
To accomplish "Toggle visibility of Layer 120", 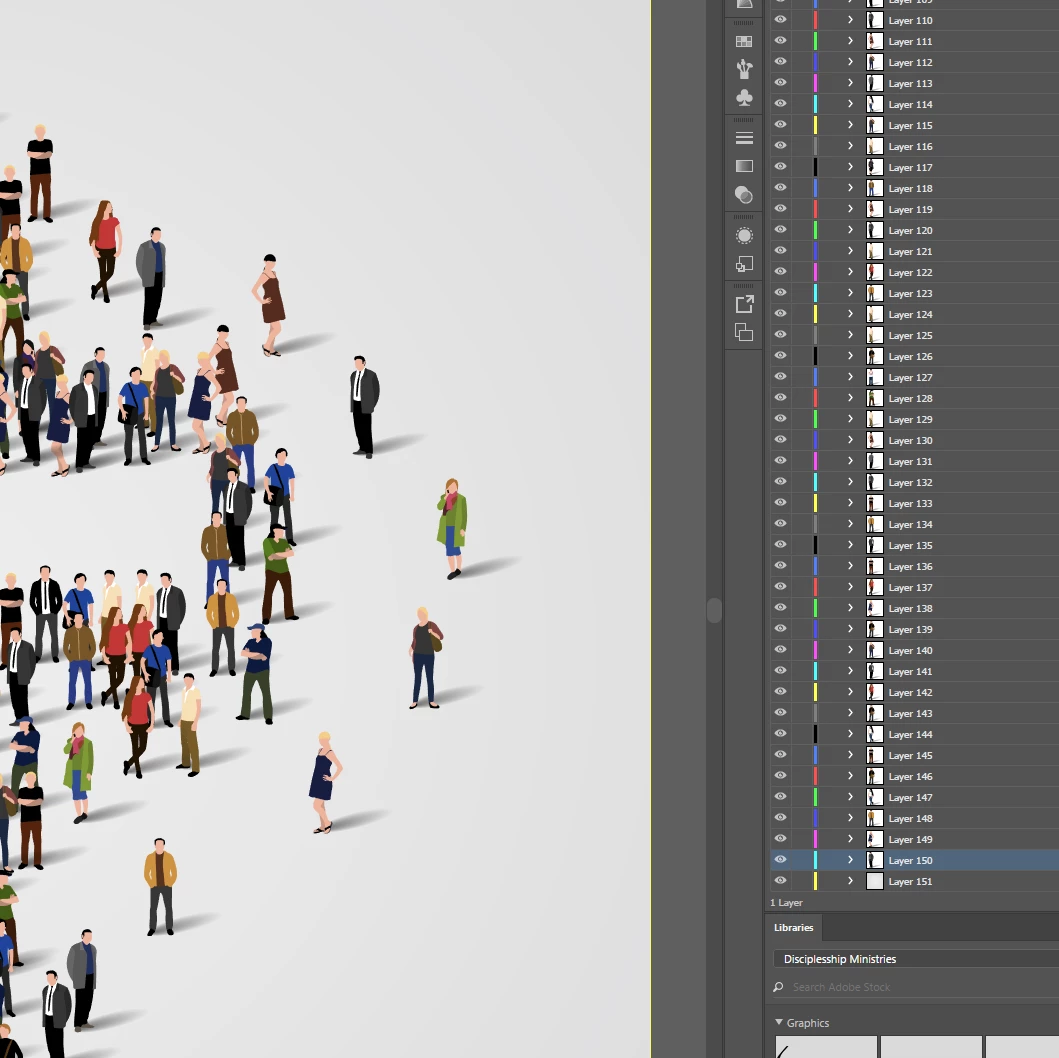I will (780, 230).
